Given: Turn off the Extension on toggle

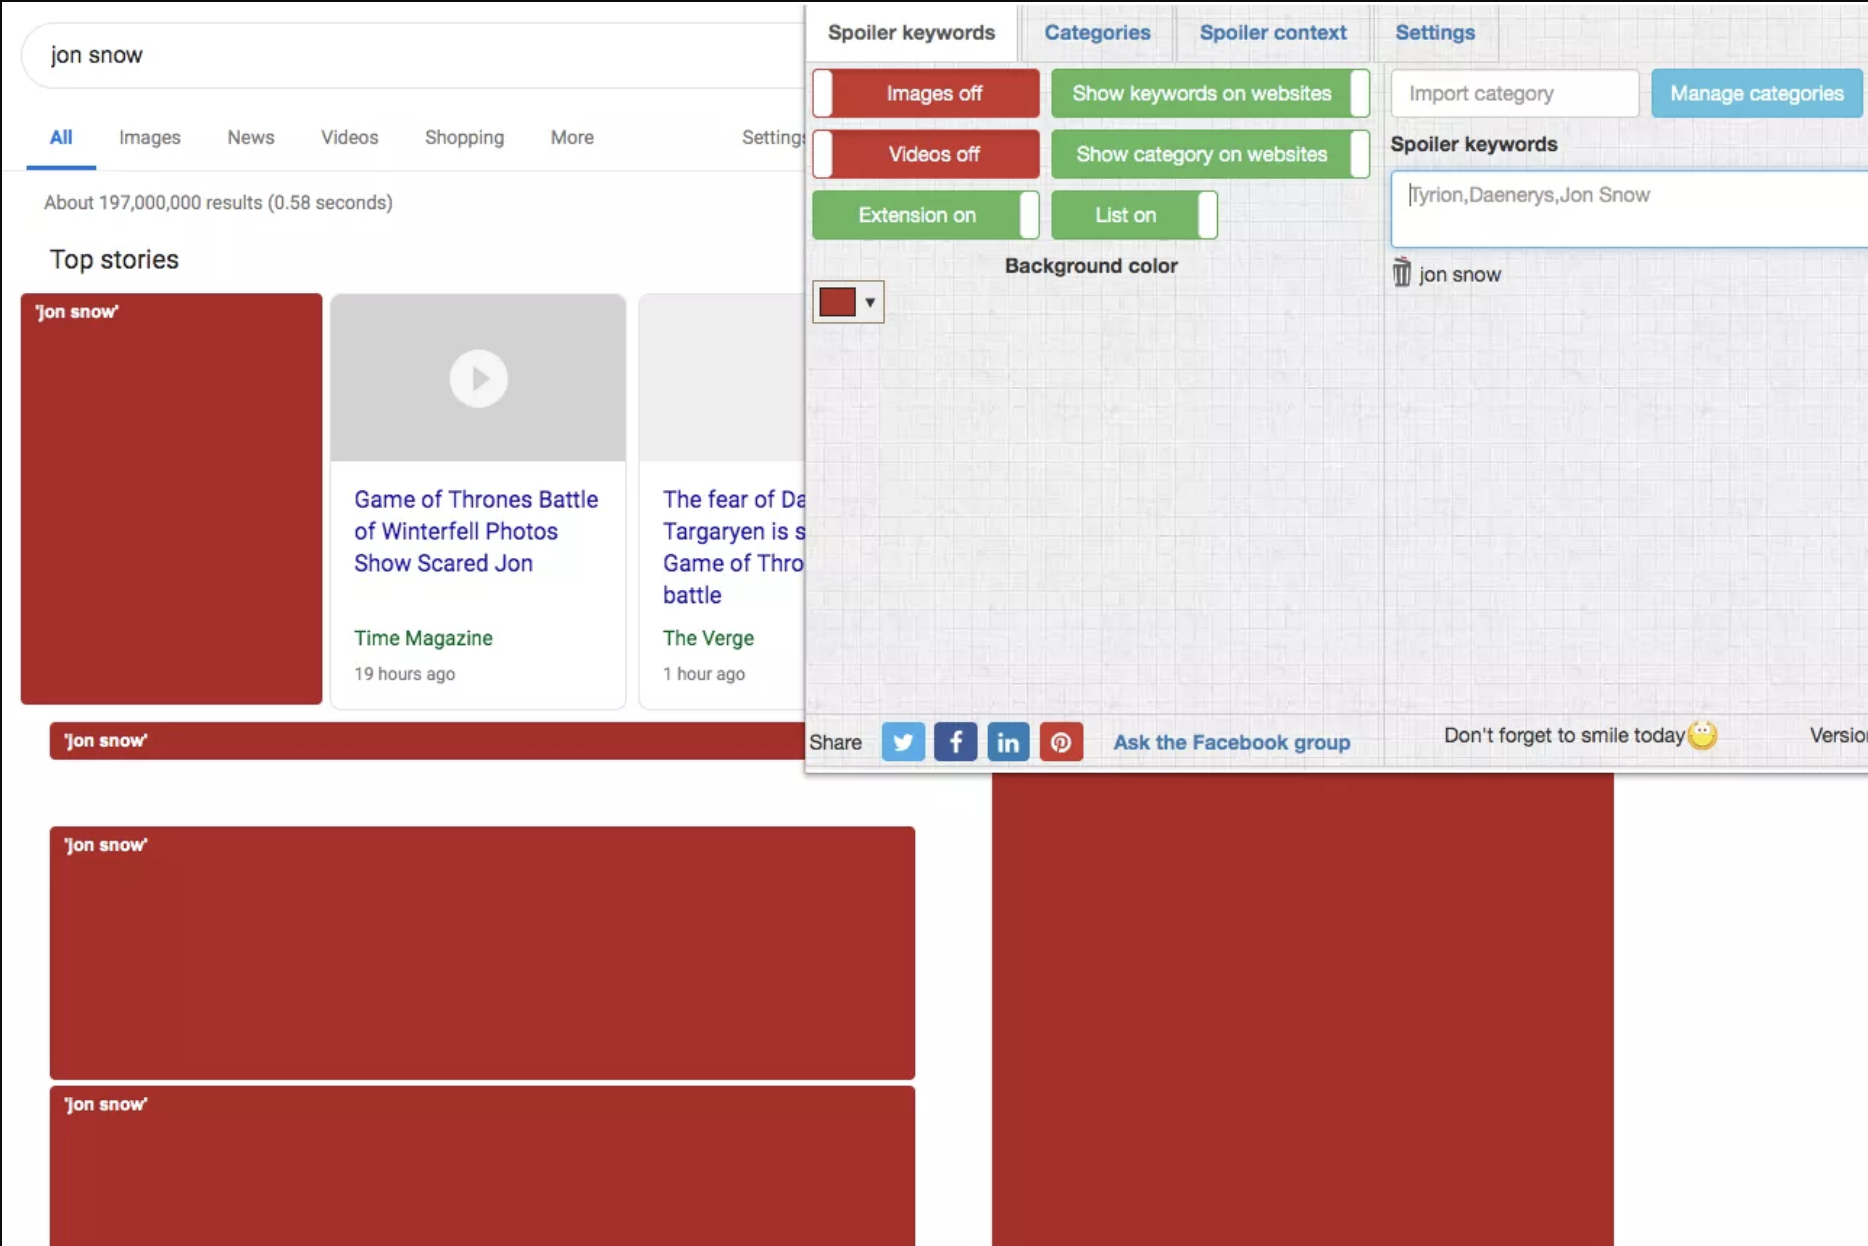Looking at the screenshot, I should 926,215.
